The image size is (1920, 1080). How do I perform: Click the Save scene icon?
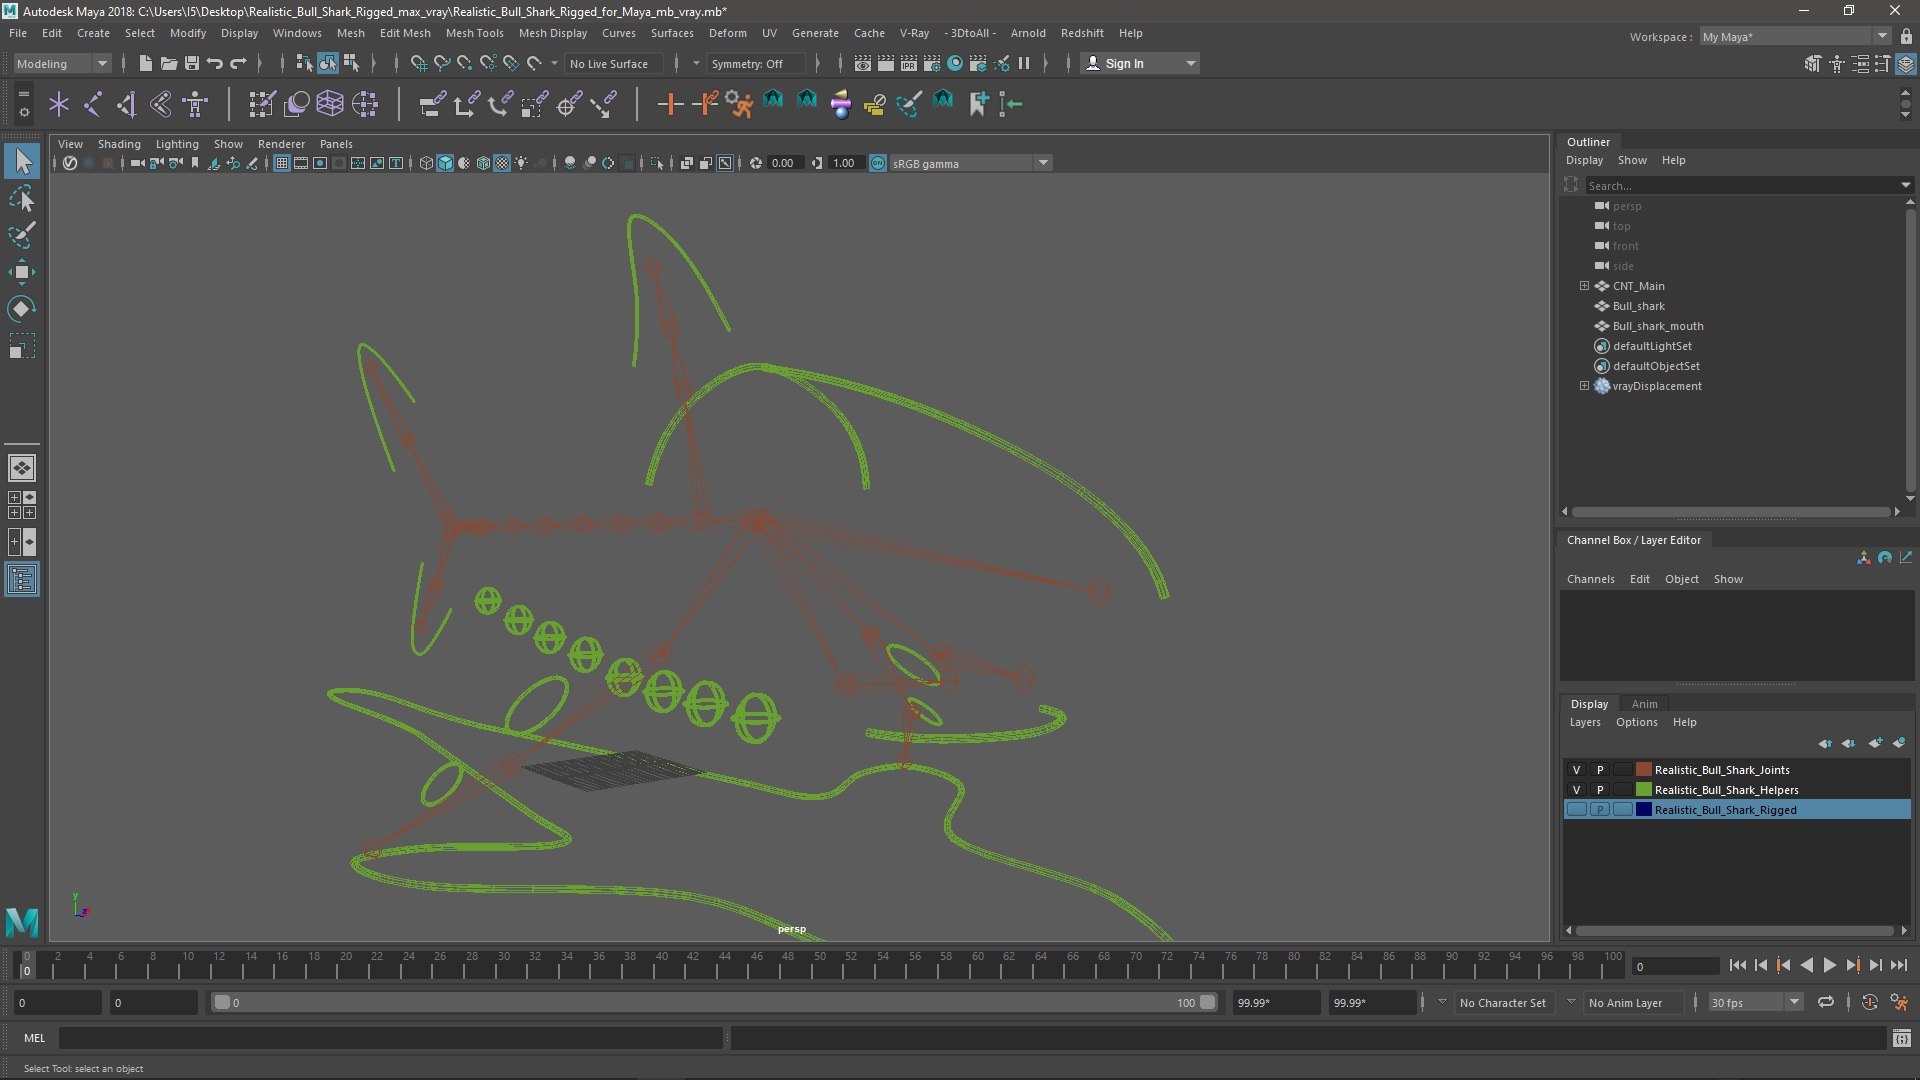click(x=191, y=63)
